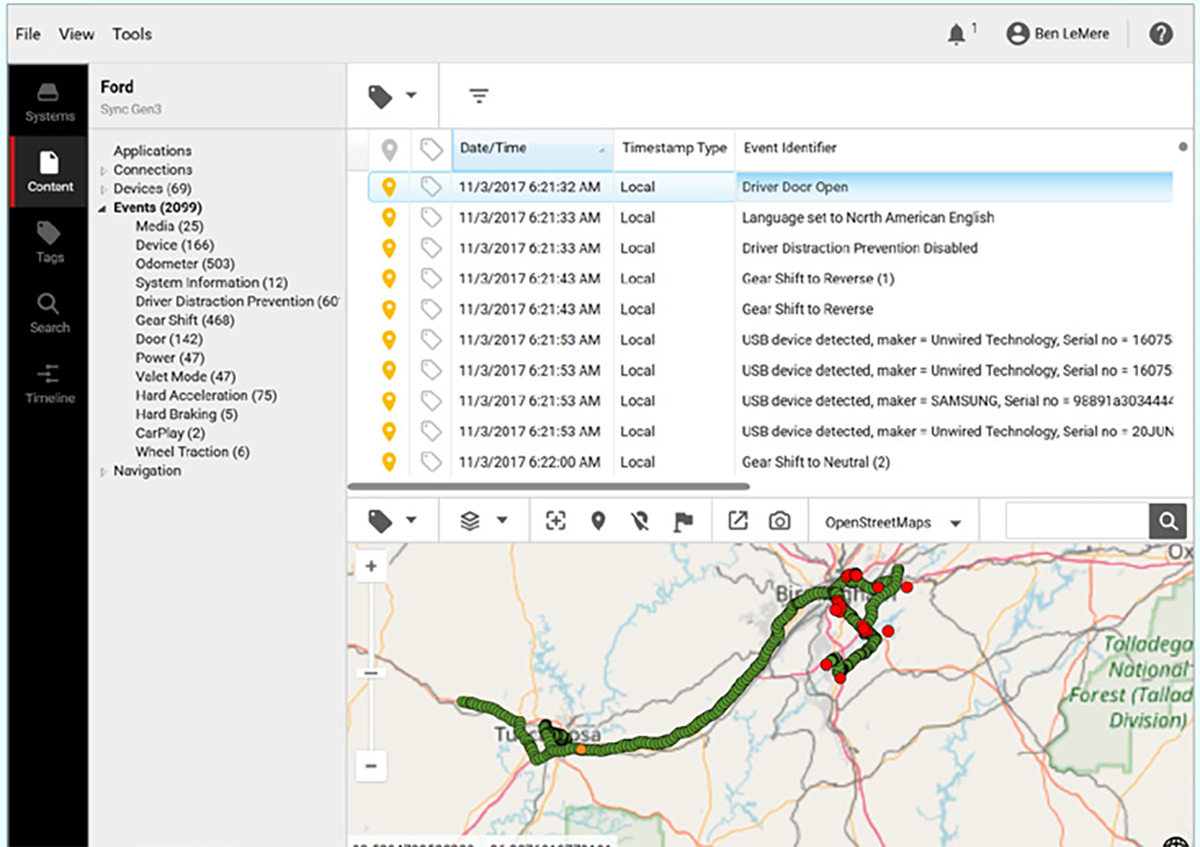Click the map search magnifier button

[1167, 521]
